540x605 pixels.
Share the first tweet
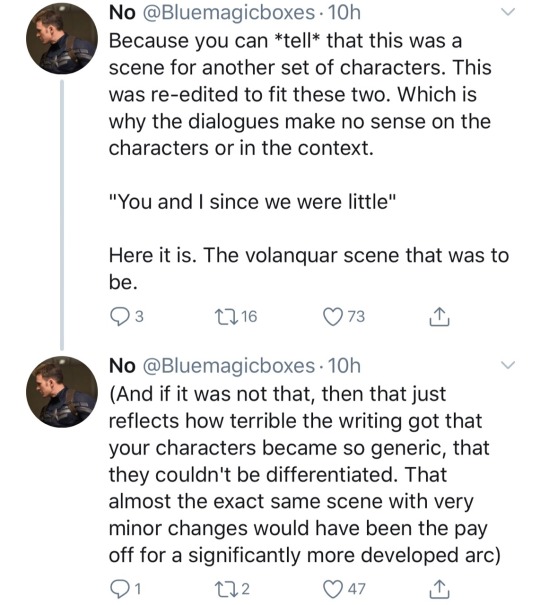click(439, 318)
